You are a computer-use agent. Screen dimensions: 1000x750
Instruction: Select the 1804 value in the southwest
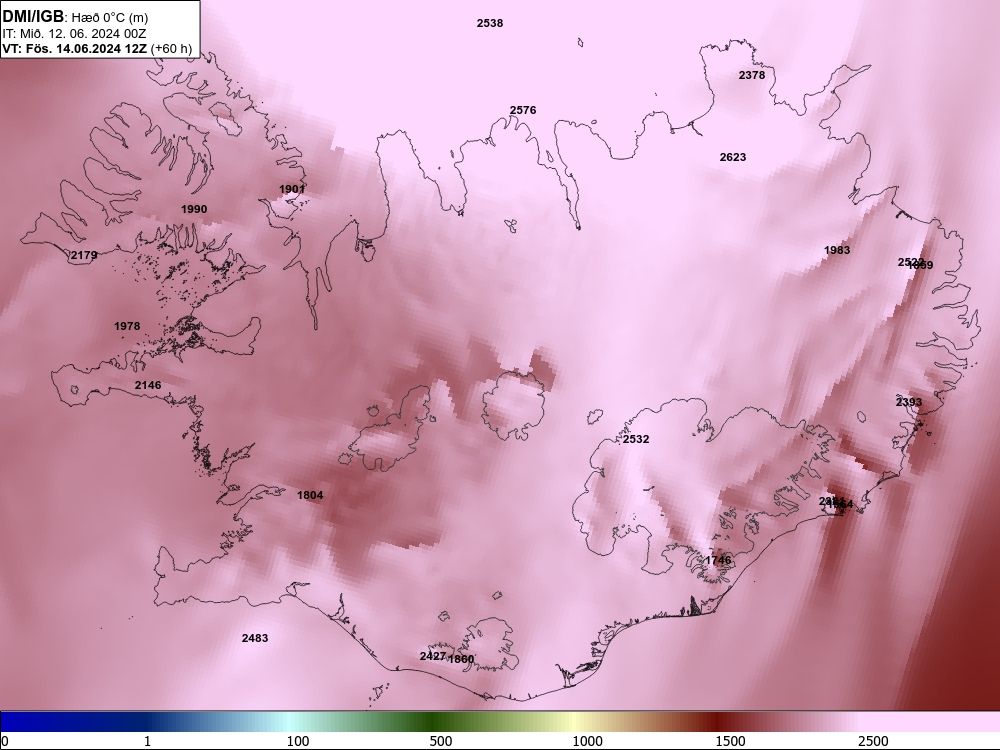[310, 495]
